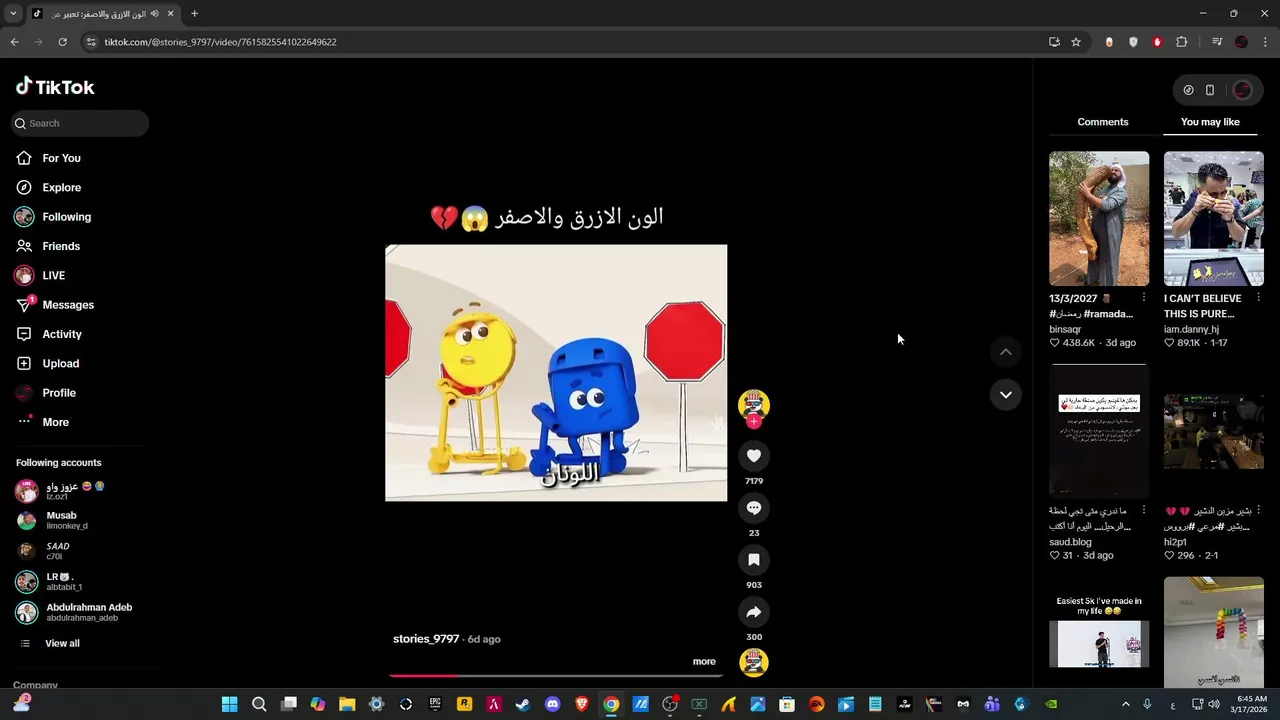Open iam.danny_hj video thumbnail

coord(1214,219)
